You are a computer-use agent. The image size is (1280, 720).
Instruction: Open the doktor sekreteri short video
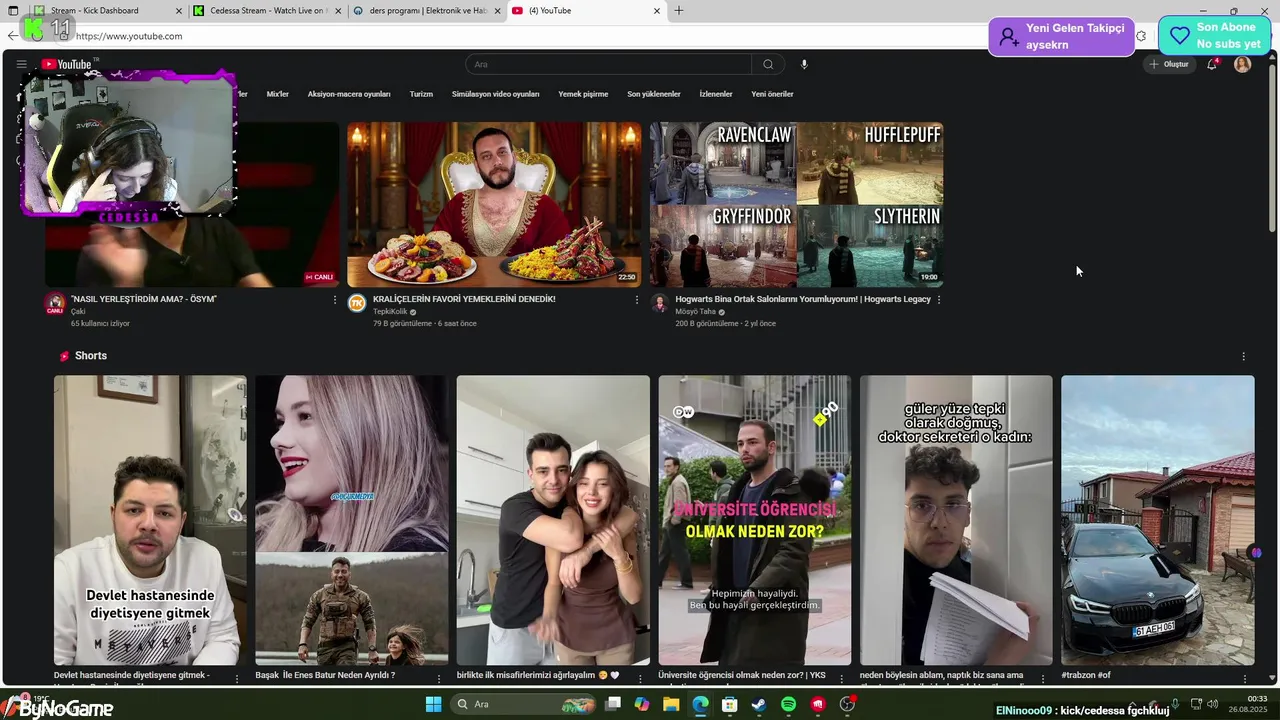[956, 520]
